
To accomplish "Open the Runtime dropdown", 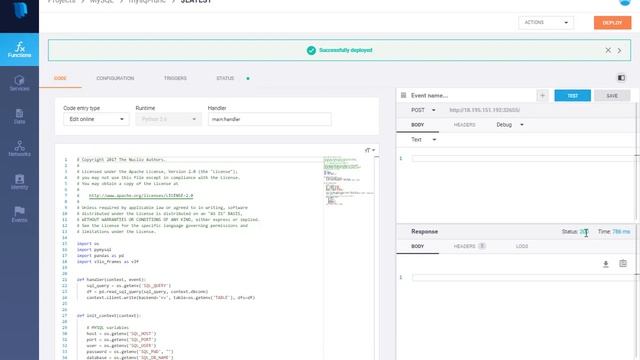I will click(x=168, y=119).
